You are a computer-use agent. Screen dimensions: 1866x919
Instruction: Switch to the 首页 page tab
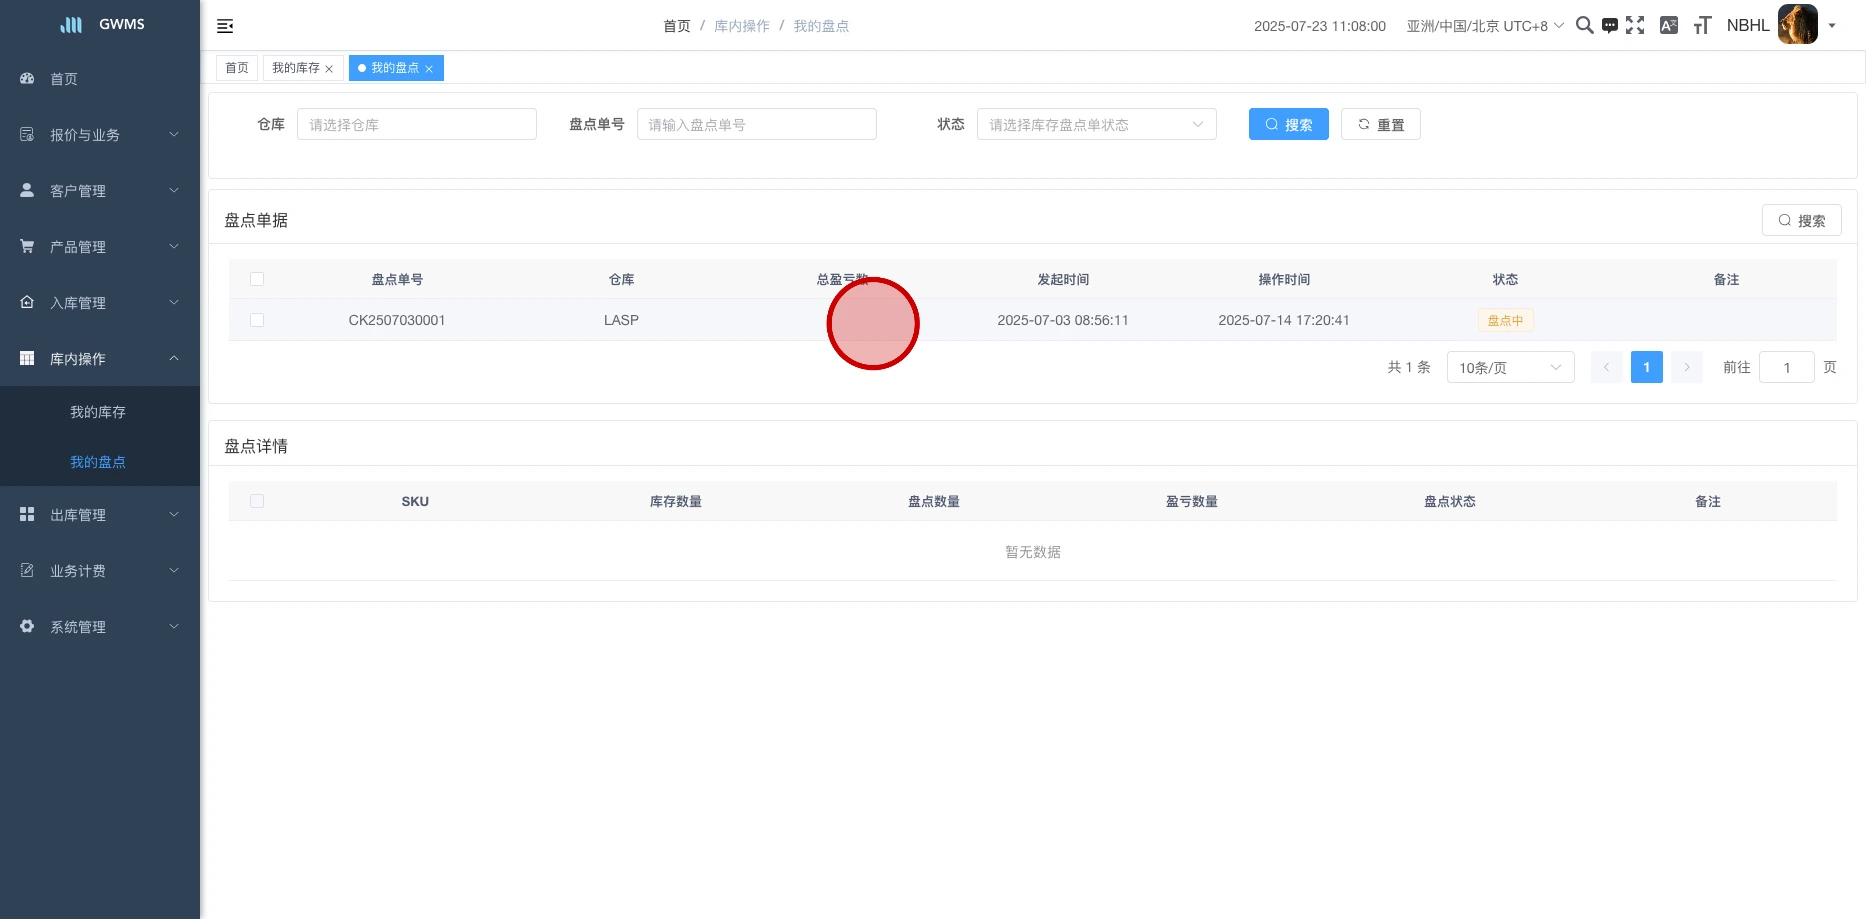237,68
